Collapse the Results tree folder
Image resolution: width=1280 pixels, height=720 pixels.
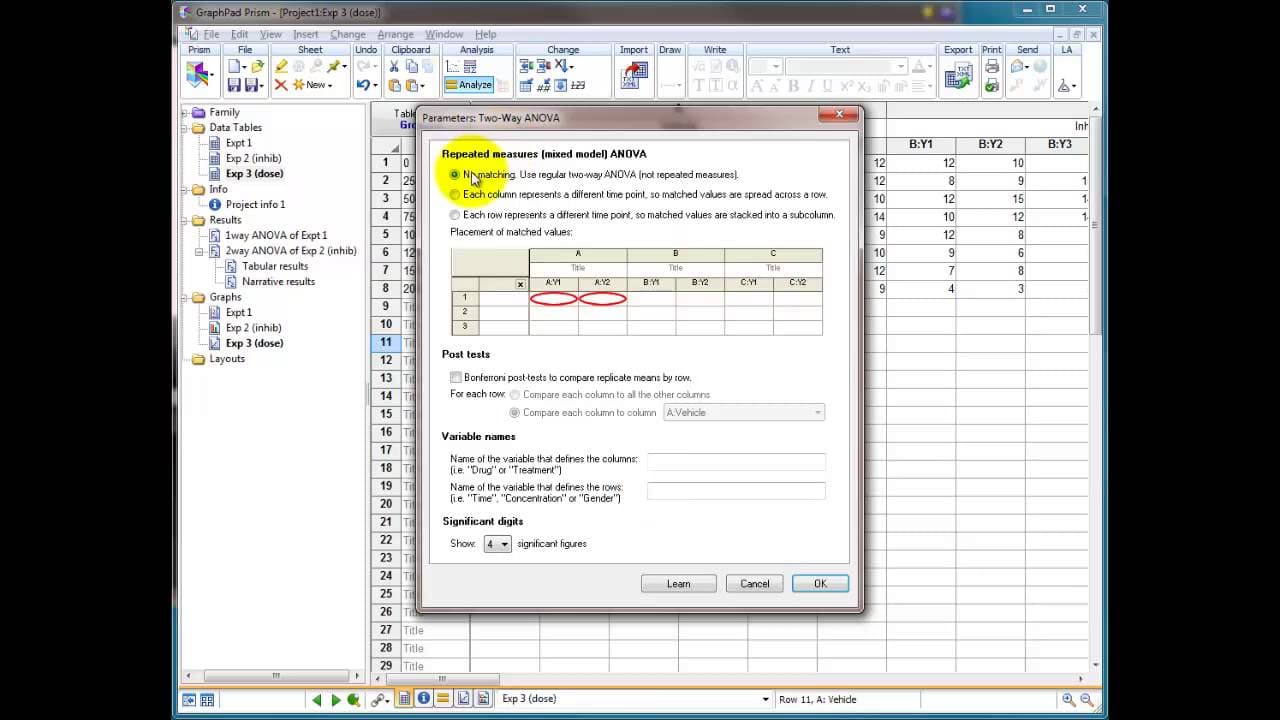pyautogui.click(x=185, y=220)
